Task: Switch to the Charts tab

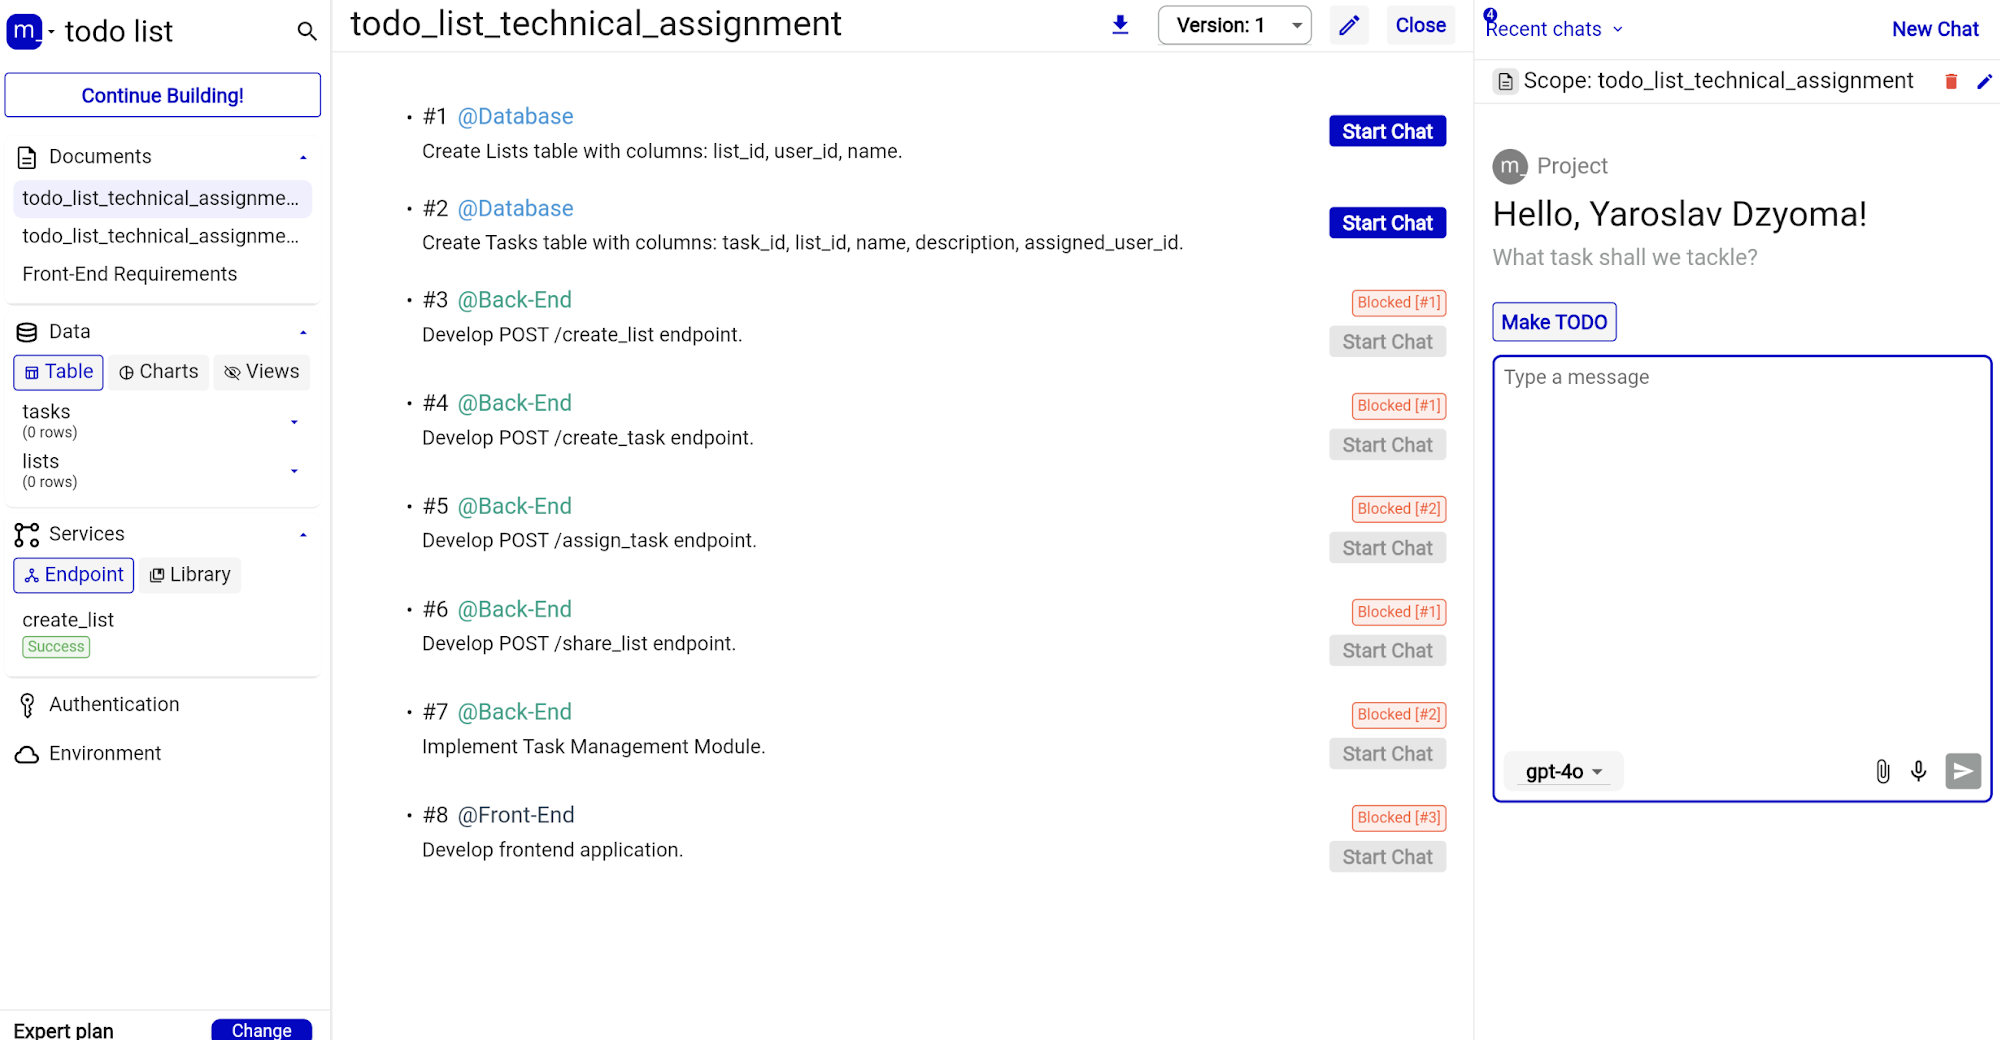Action: (159, 372)
